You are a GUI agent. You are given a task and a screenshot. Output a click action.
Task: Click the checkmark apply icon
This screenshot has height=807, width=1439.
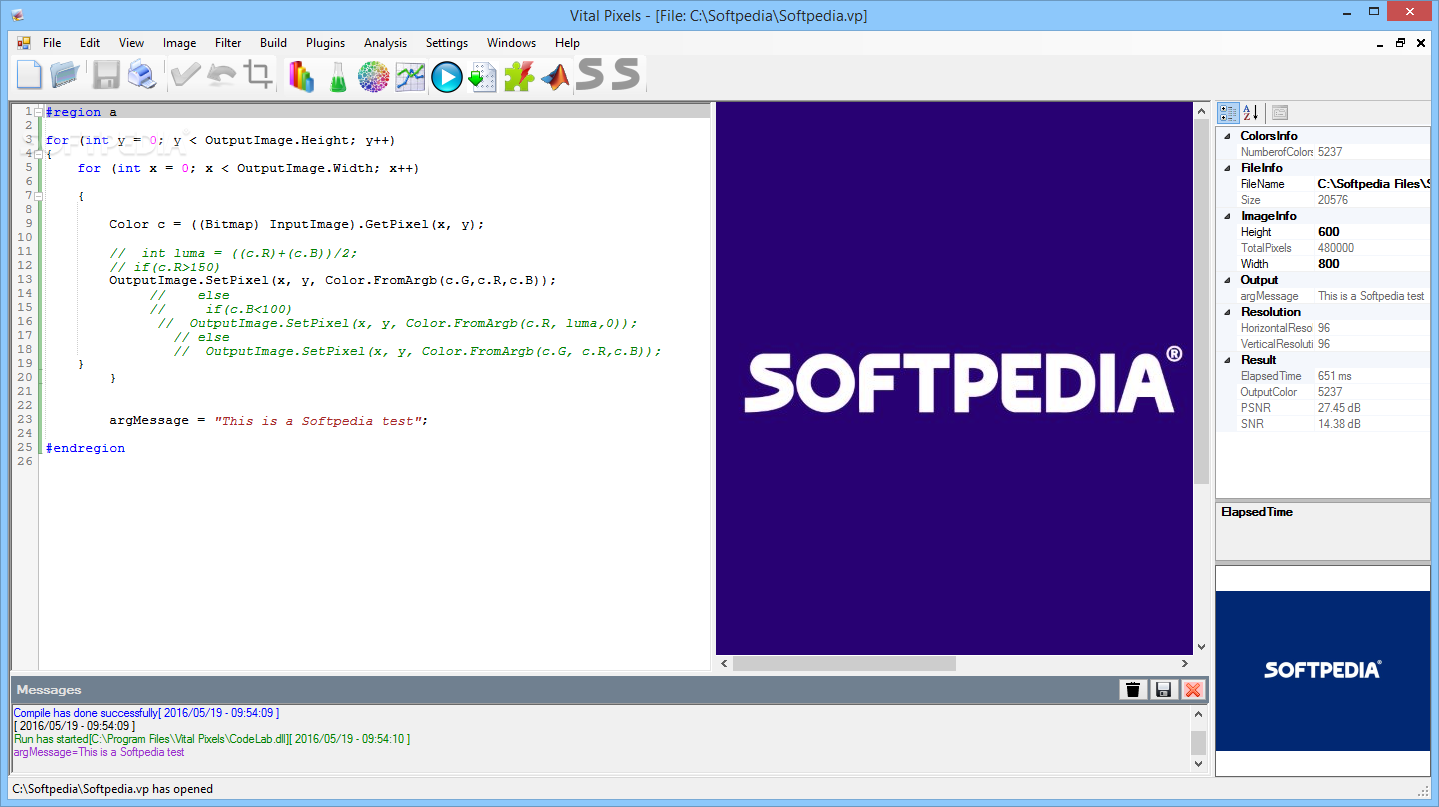pyautogui.click(x=185, y=76)
